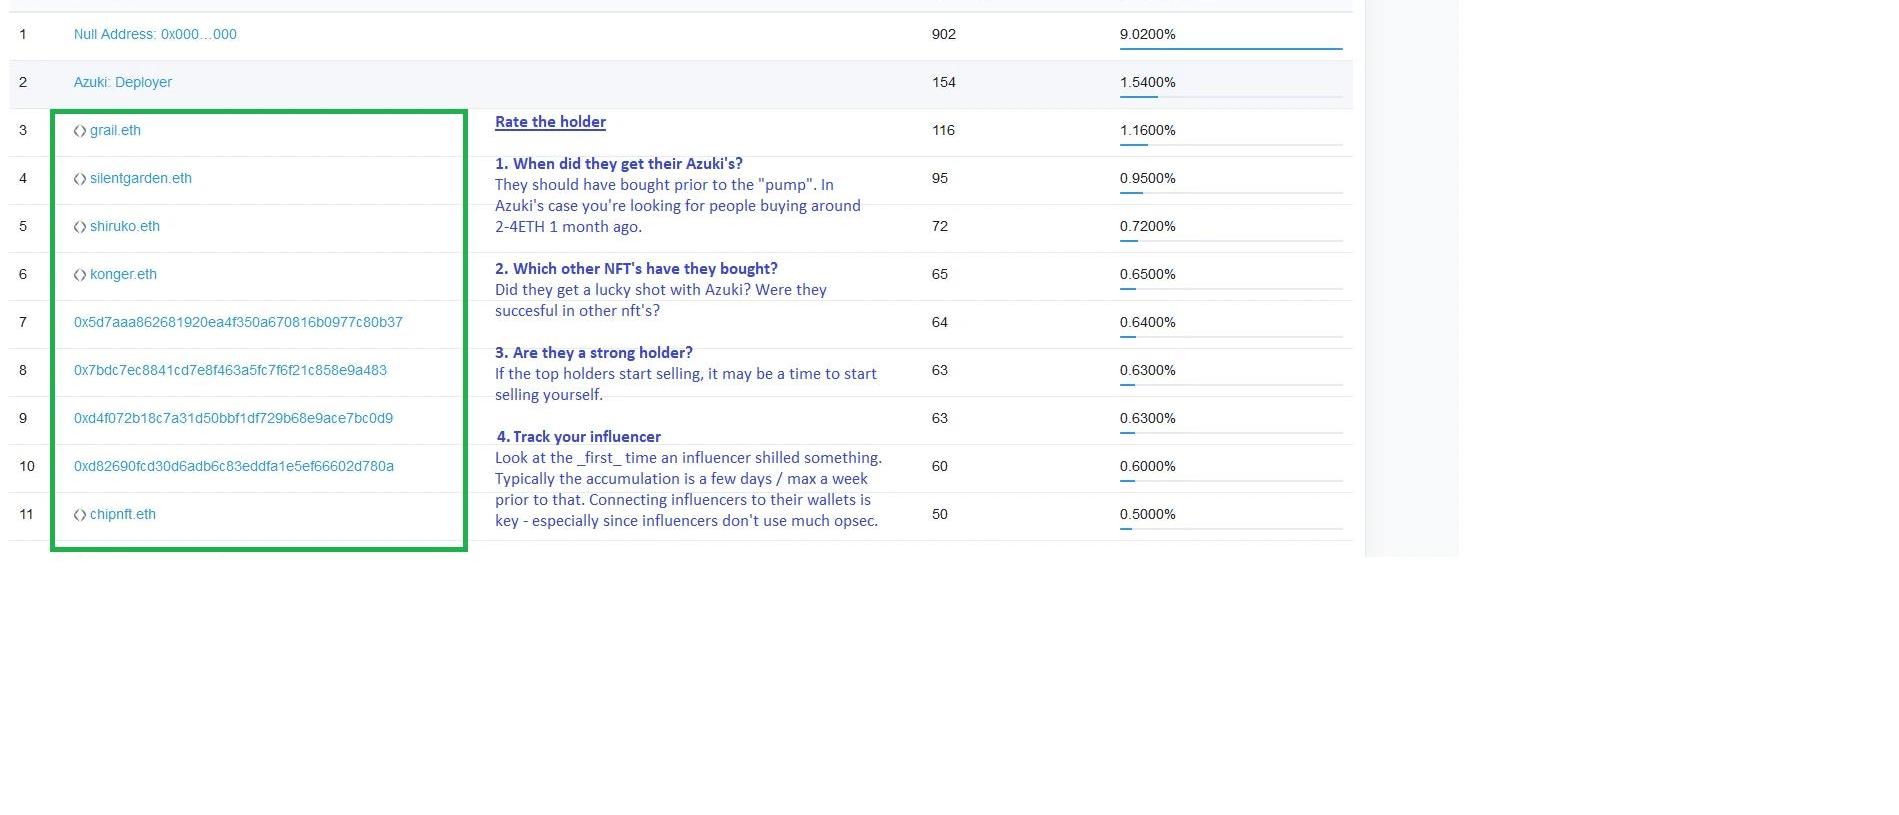This screenshot has height=815, width=1899.
Task: Select the shiruko.eth address link
Action: point(125,226)
